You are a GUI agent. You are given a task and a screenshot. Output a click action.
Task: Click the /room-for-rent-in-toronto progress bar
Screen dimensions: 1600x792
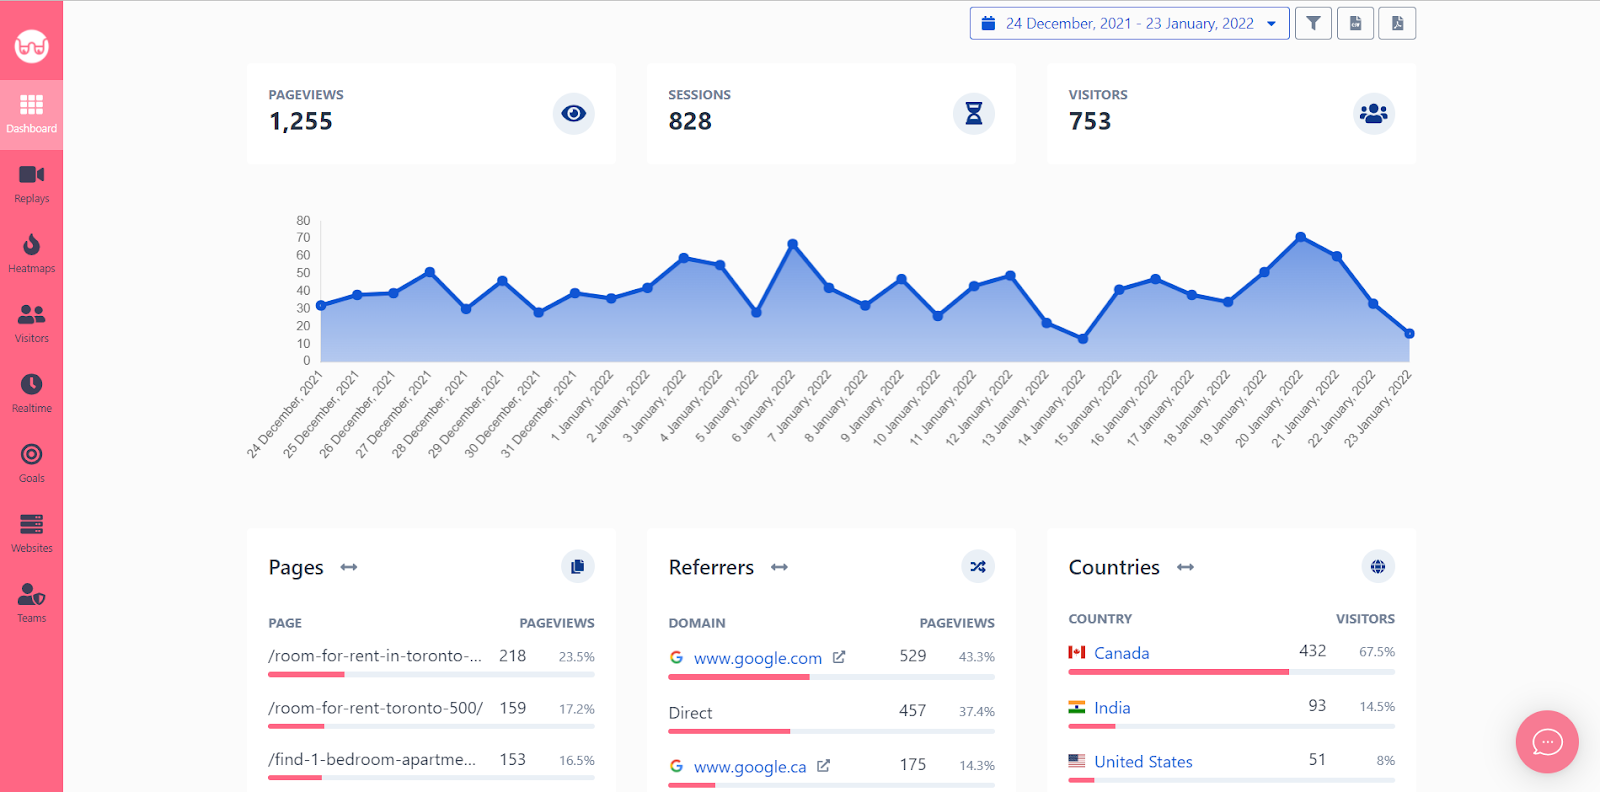(431, 675)
